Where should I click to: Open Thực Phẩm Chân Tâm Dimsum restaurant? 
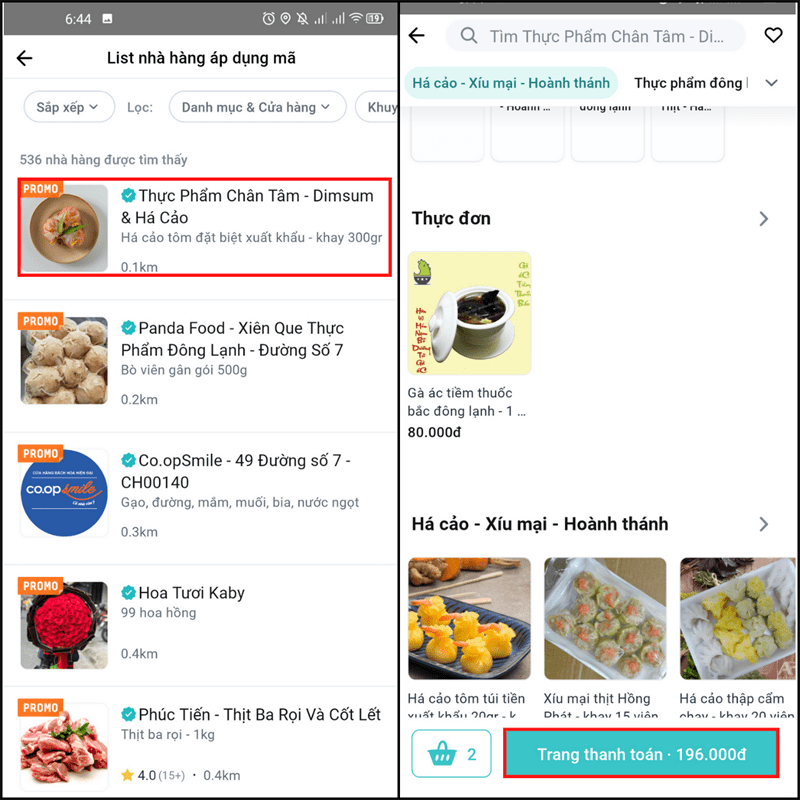click(x=205, y=228)
